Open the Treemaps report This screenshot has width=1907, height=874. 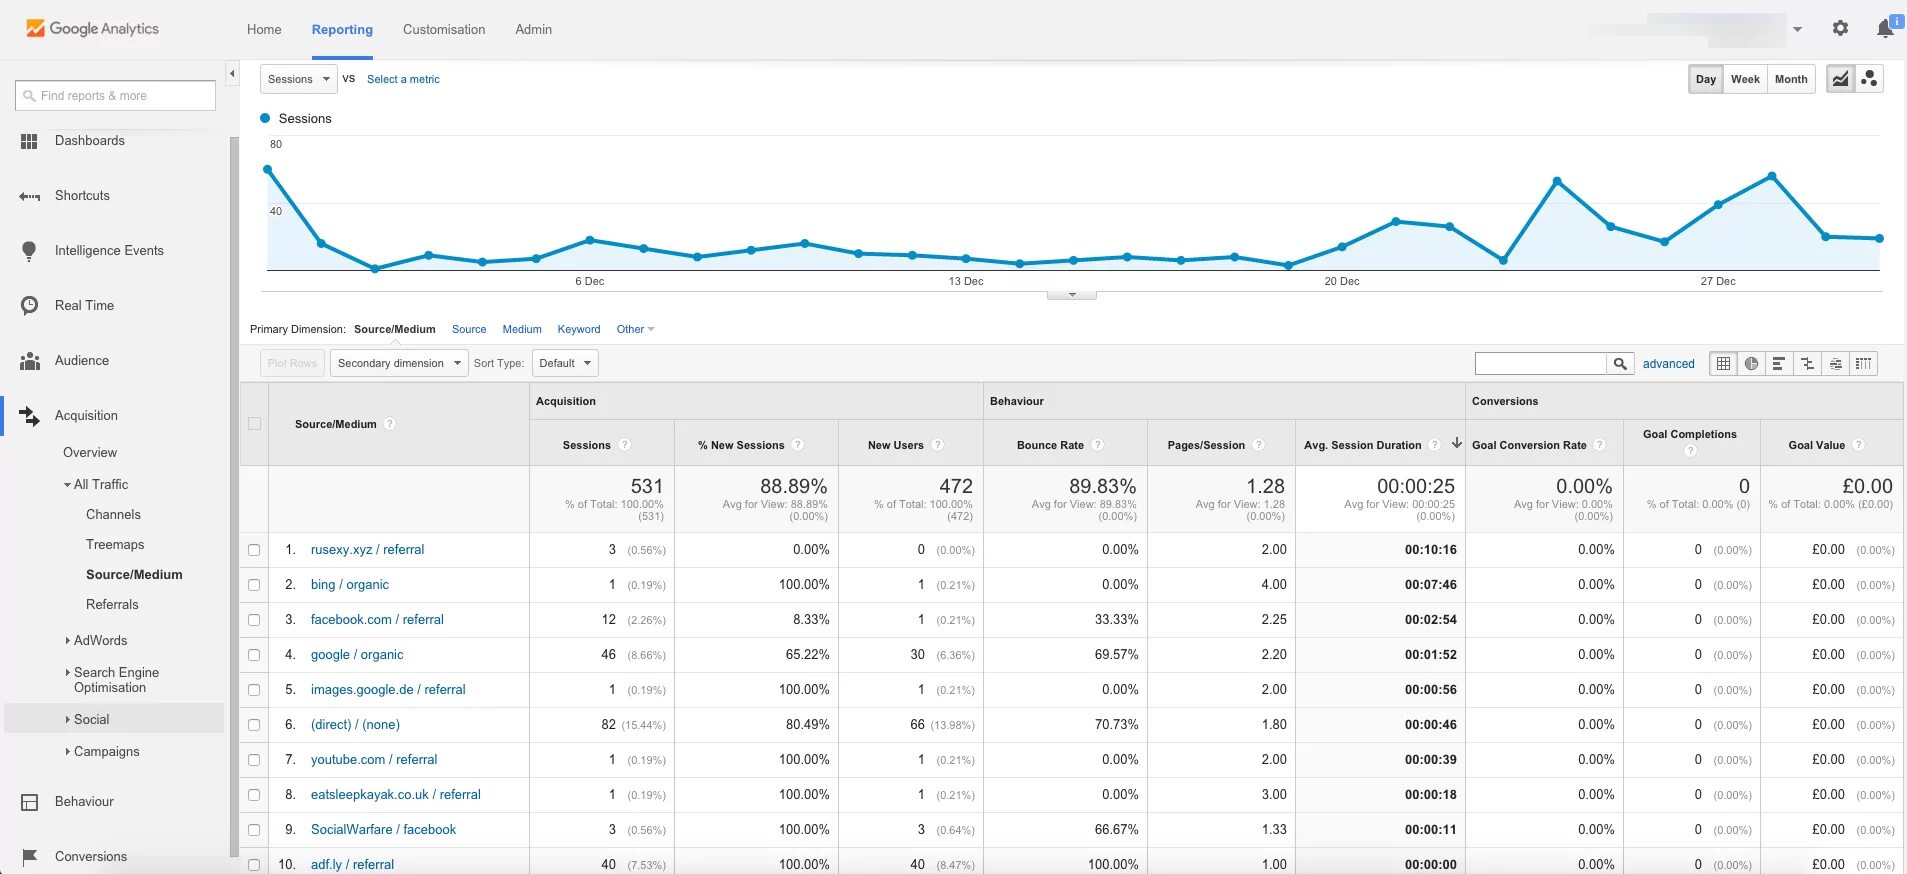coord(115,545)
